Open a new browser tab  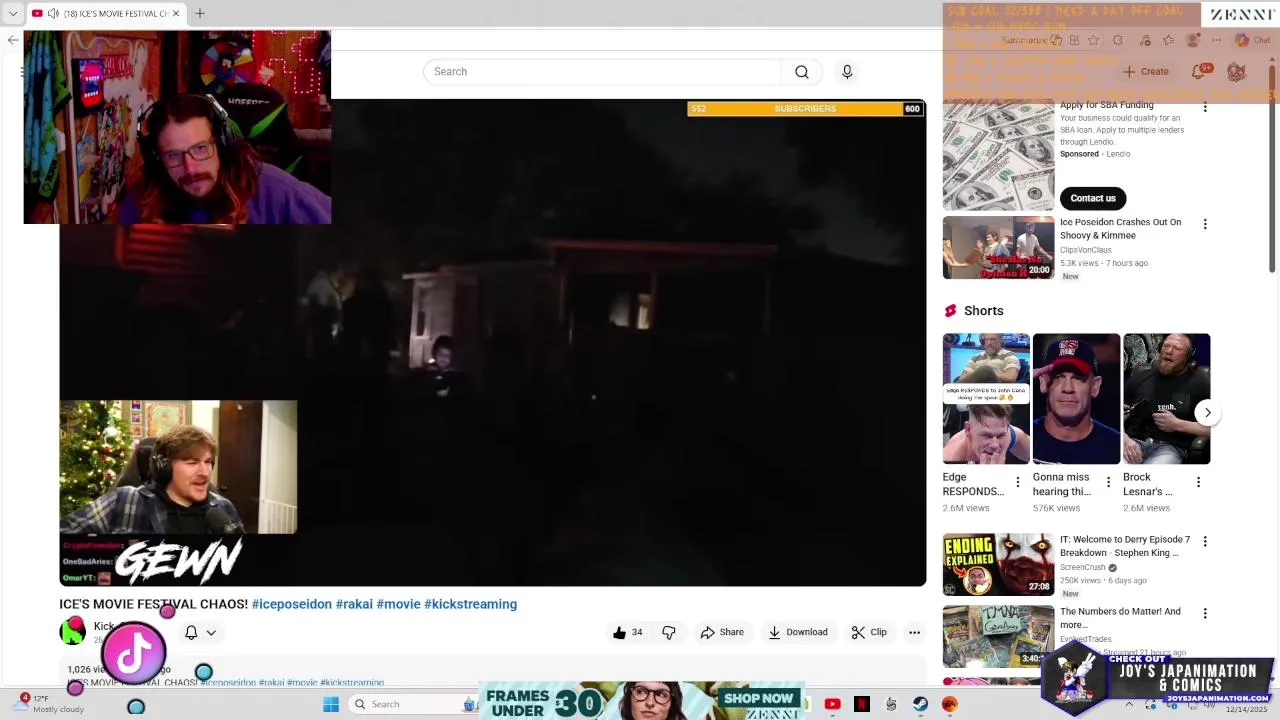[x=199, y=13]
